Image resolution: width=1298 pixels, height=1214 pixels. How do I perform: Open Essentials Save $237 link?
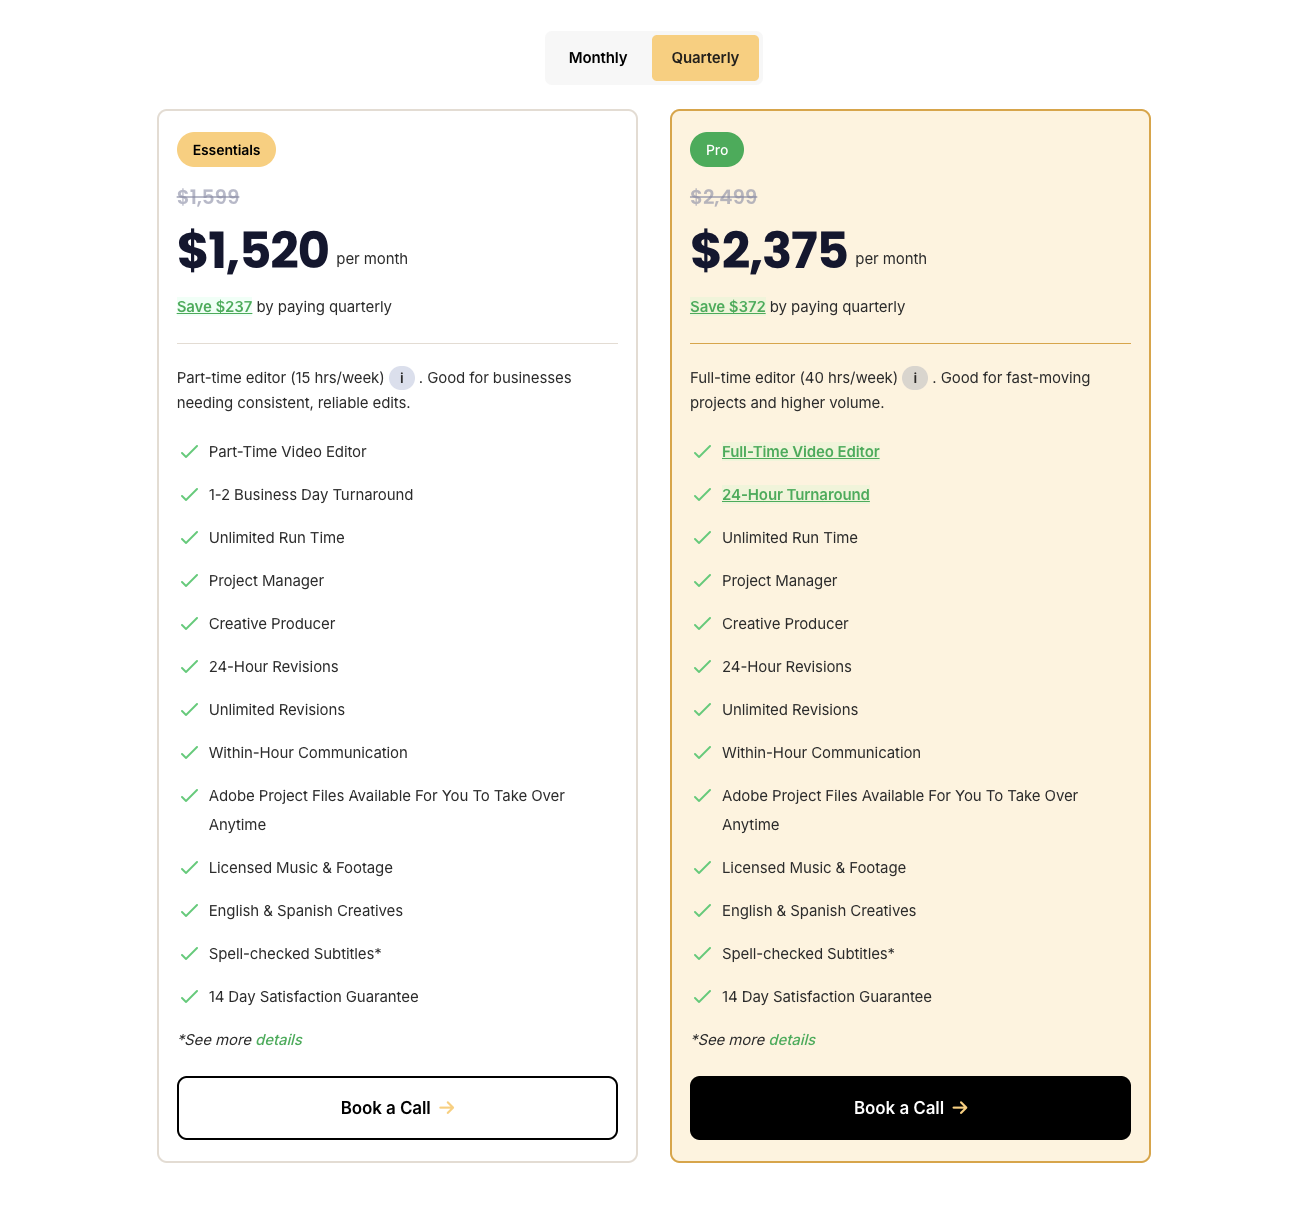click(214, 307)
